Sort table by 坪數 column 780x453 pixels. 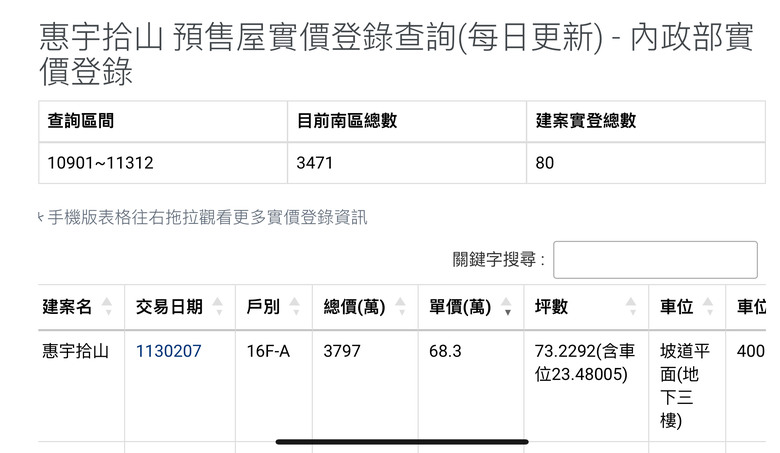click(586, 307)
